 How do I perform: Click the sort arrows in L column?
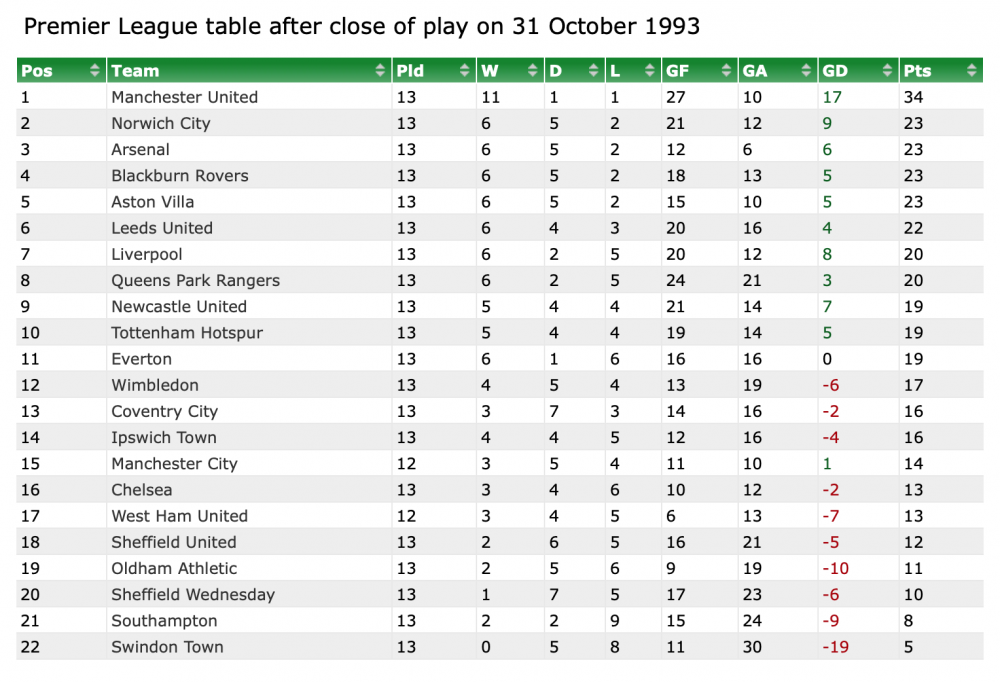tap(651, 71)
